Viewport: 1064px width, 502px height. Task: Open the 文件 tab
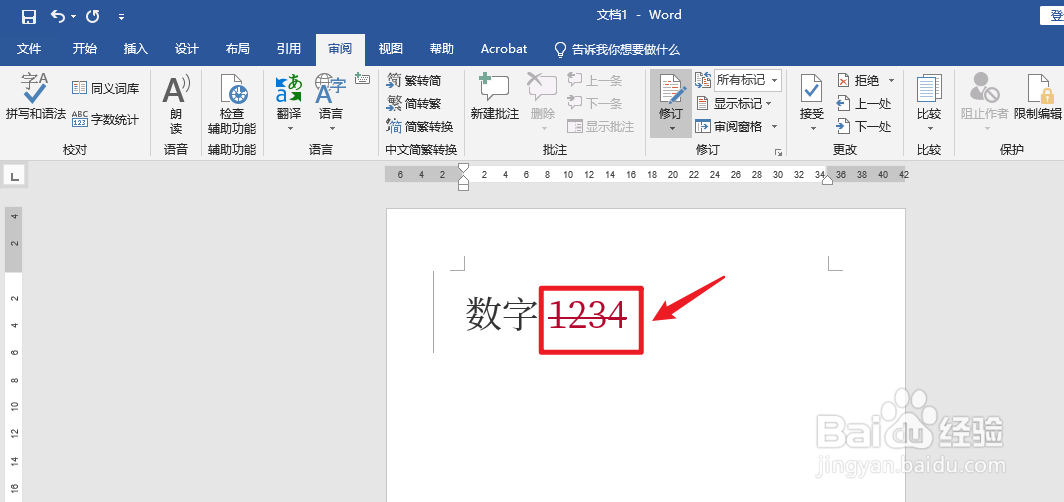point(29,49)
